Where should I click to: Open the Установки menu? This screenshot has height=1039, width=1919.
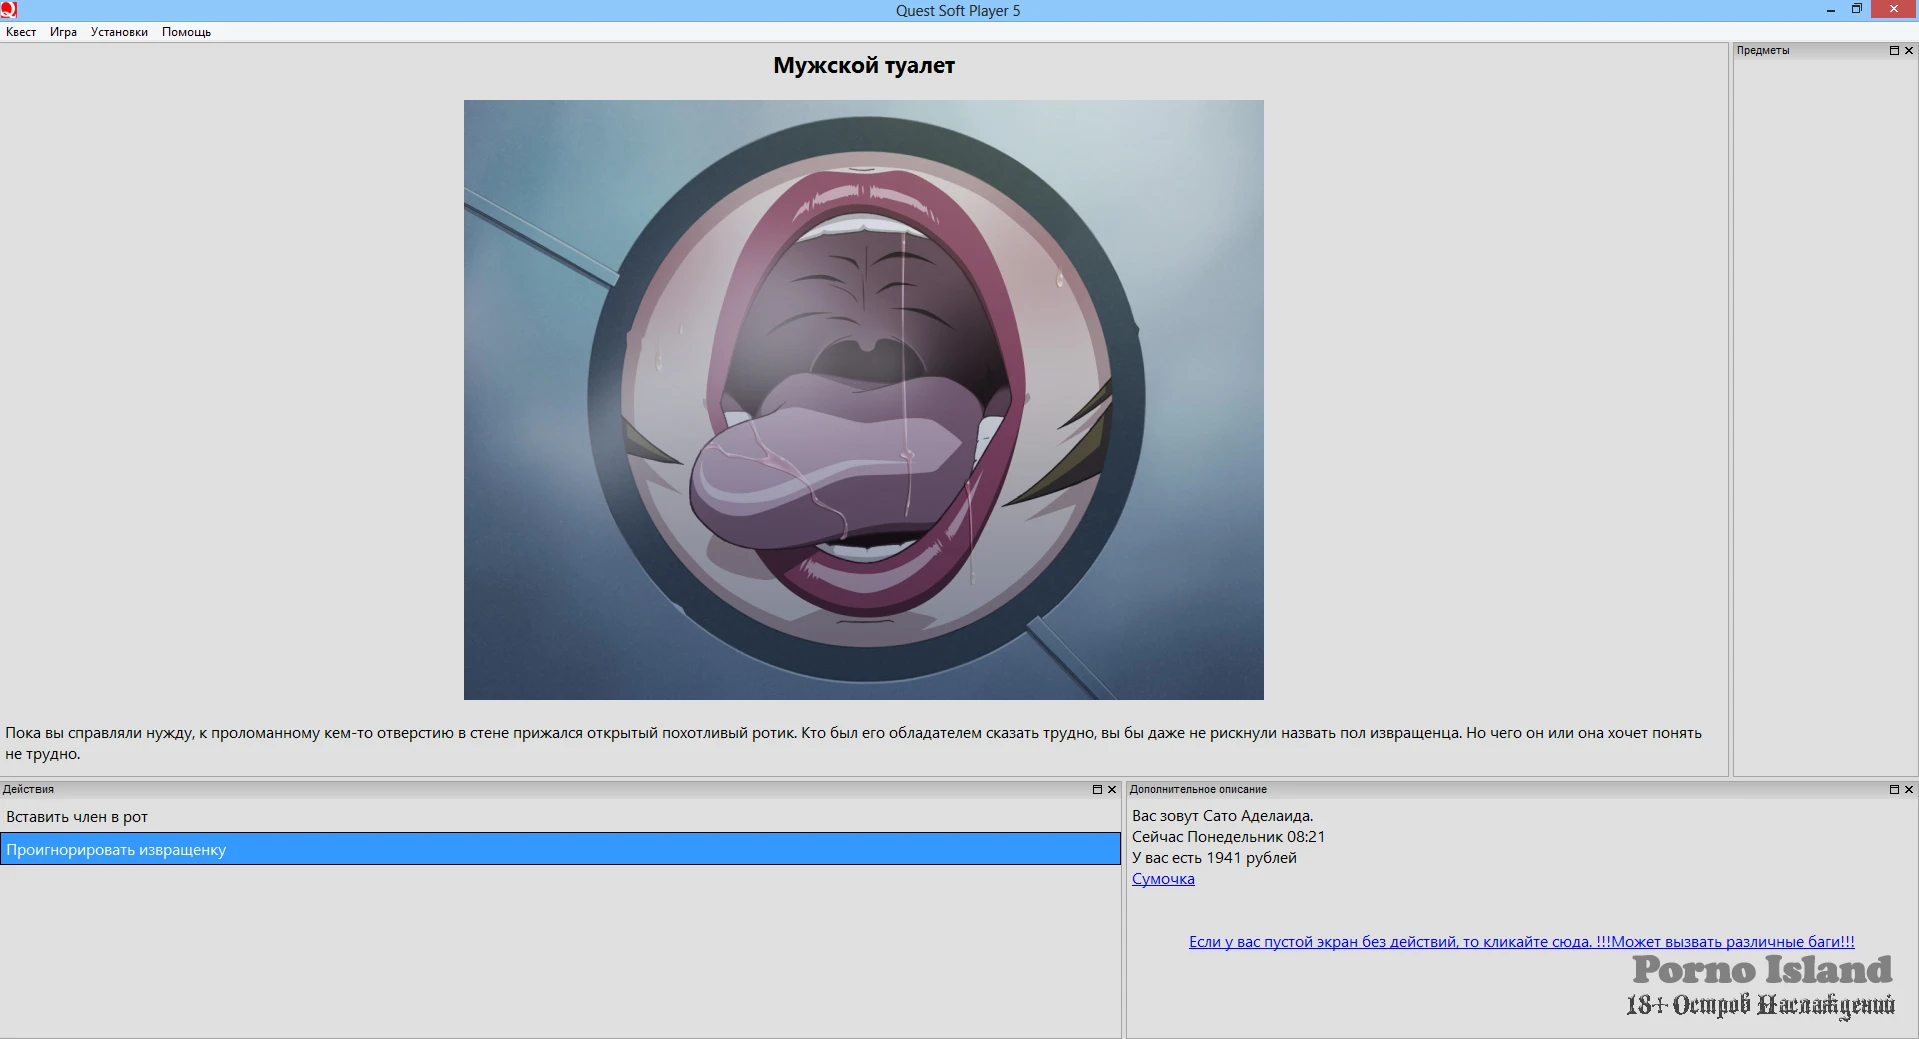[x=119, y=32]
